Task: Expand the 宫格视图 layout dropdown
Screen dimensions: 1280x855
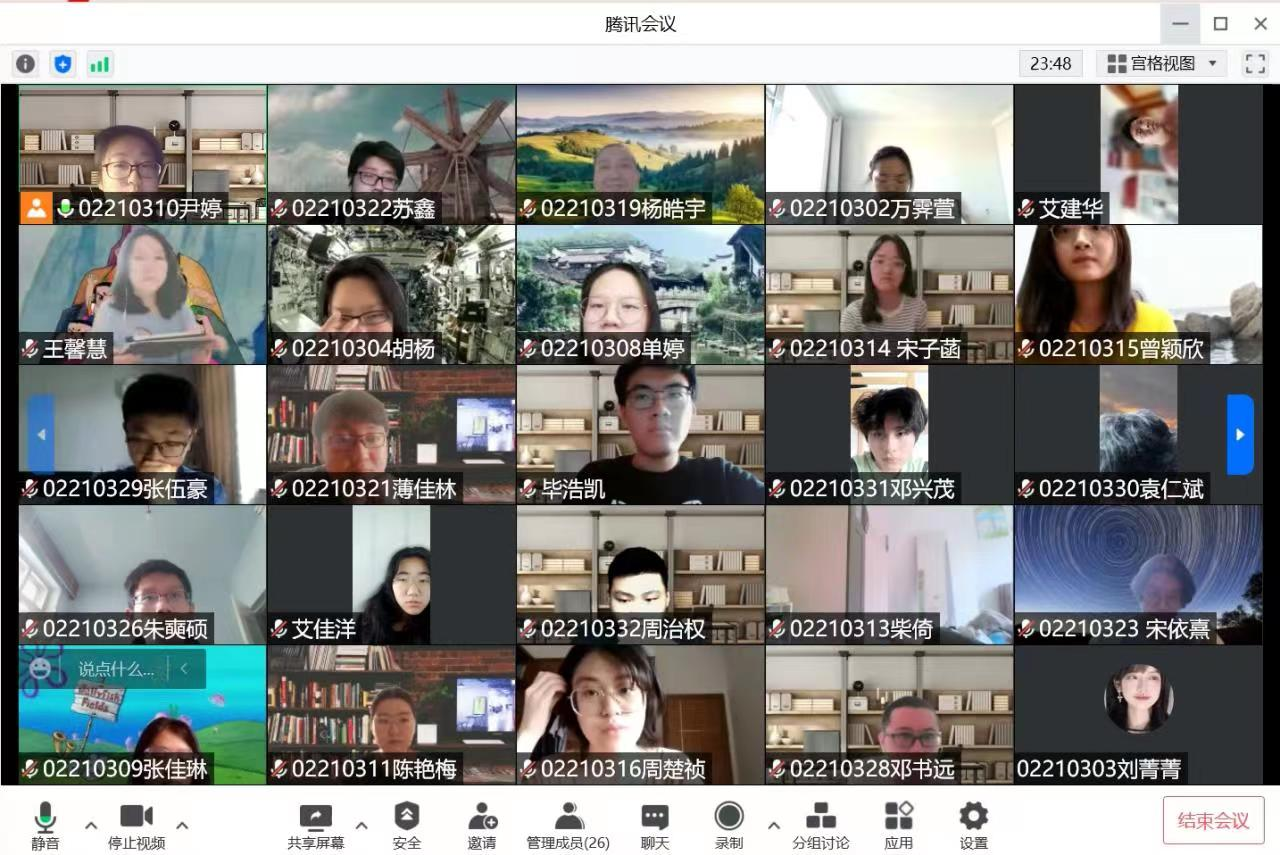Action: [1162, 64]
